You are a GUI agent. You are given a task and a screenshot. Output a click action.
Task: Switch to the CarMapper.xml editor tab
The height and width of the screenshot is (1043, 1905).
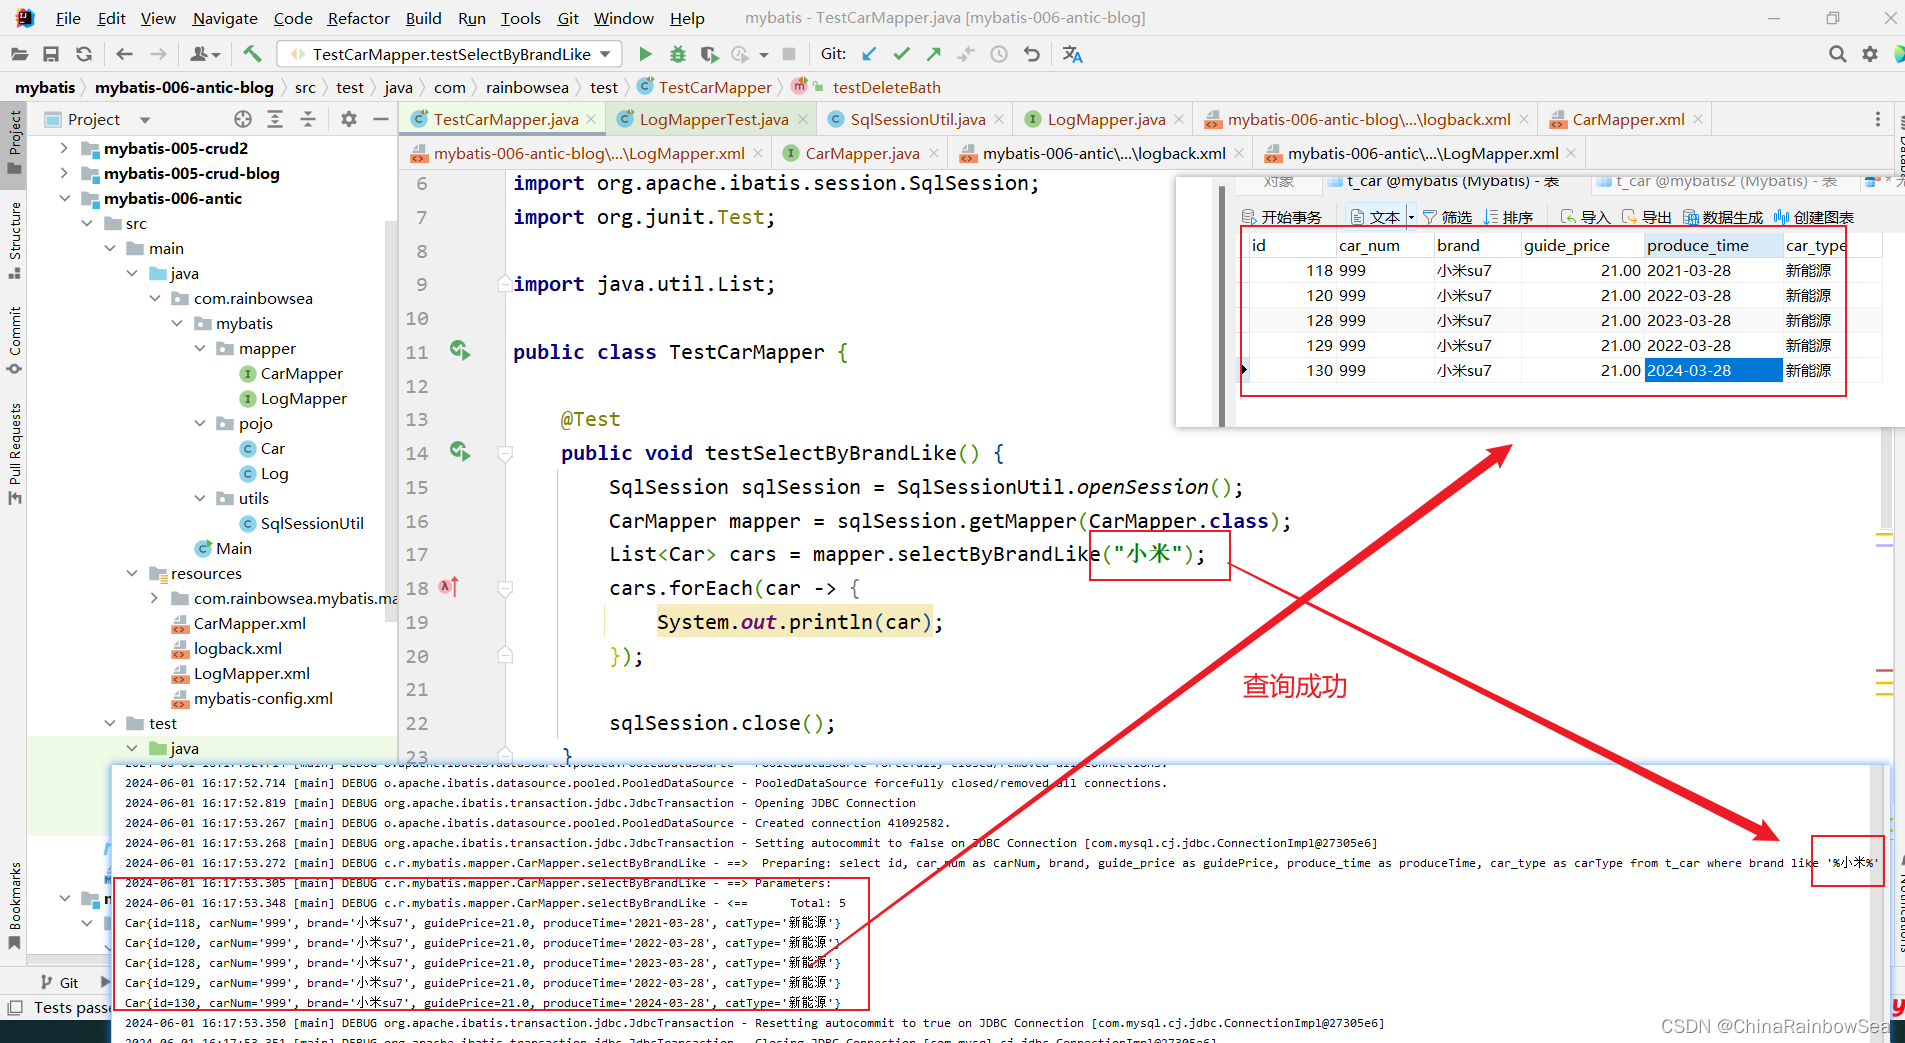click(x=1627, y=120)
